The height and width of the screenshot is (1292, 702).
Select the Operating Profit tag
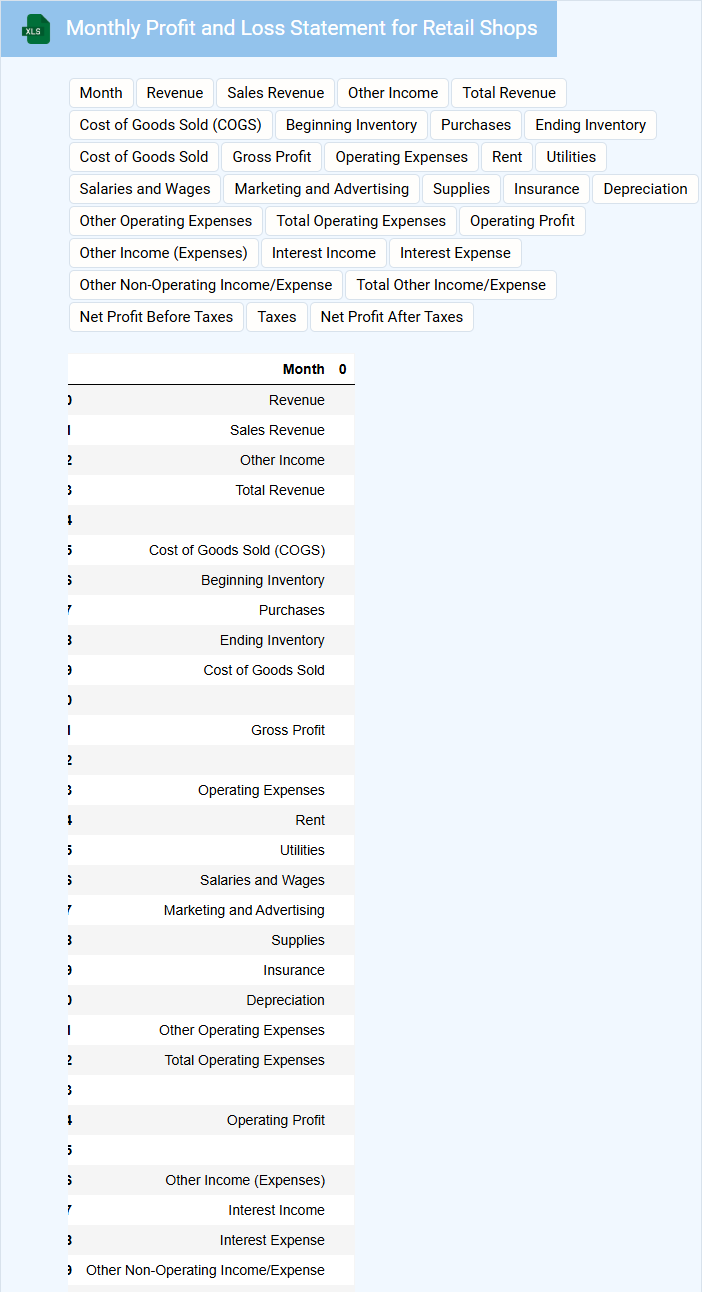point(522,221)
